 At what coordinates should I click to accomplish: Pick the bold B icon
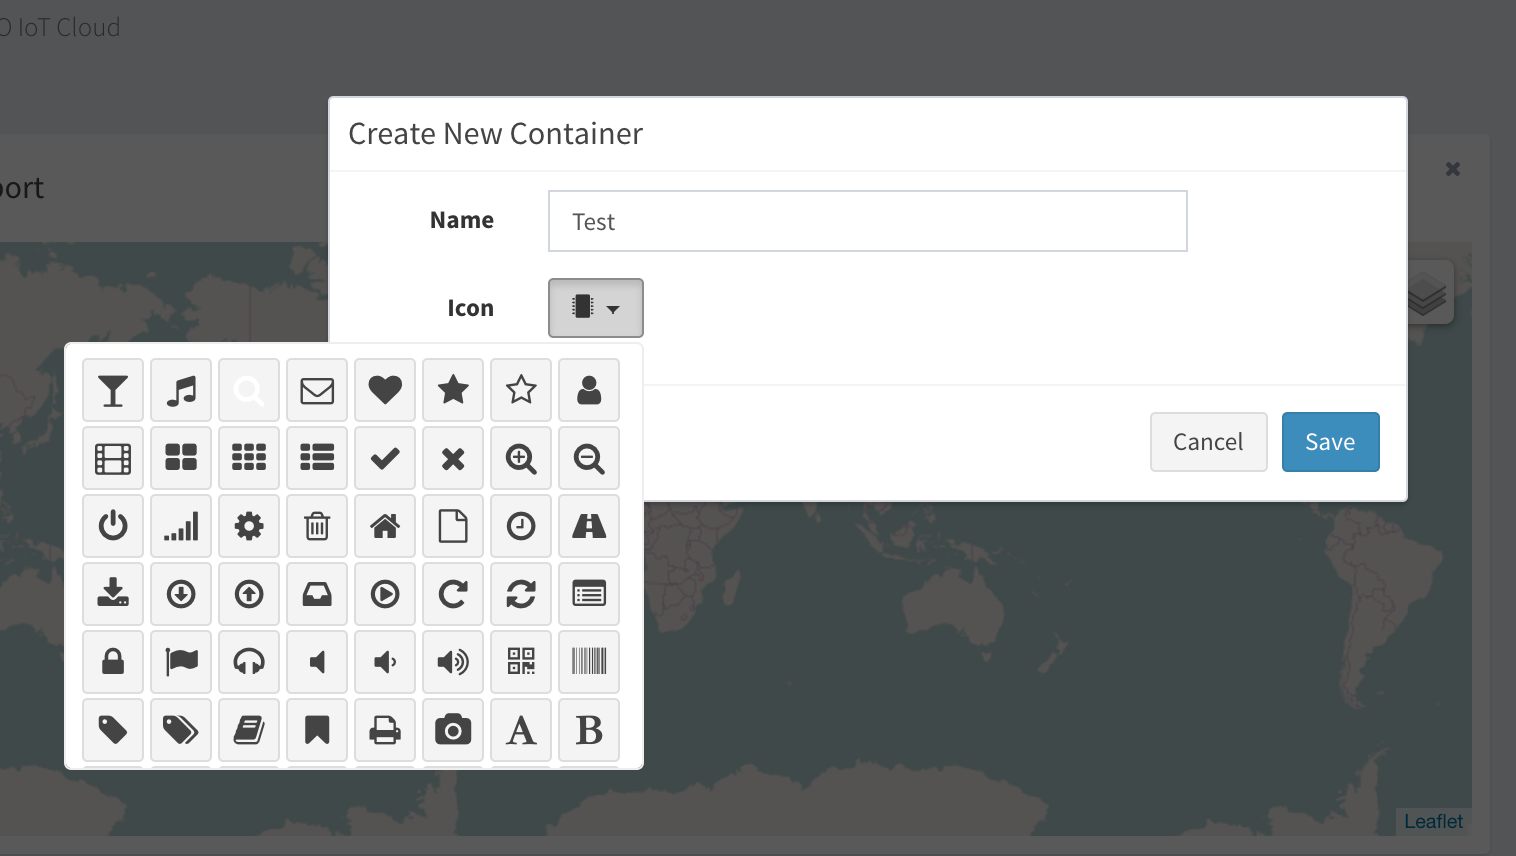tap(589, 730)
